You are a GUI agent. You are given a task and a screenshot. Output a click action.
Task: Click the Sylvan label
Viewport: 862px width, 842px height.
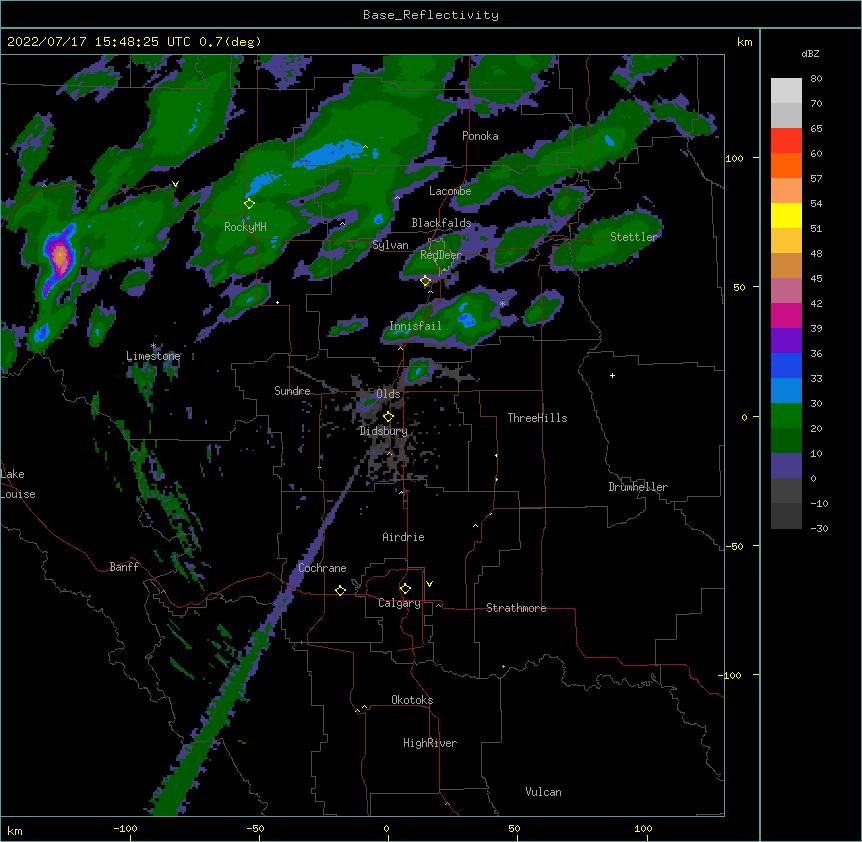390,245
